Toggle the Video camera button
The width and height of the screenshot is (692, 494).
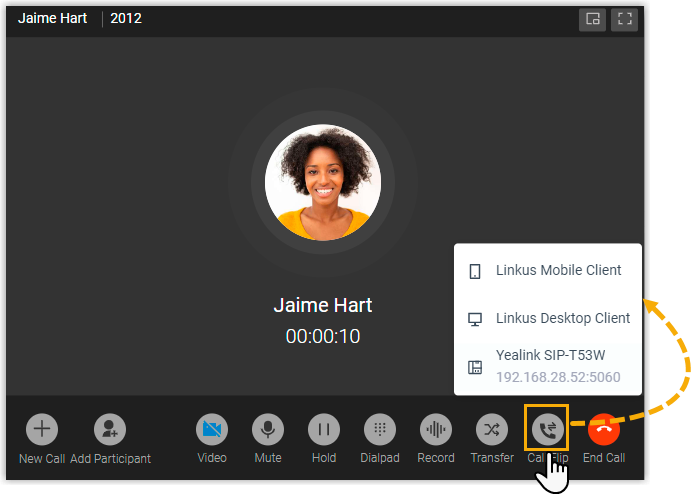click(212, 429)
